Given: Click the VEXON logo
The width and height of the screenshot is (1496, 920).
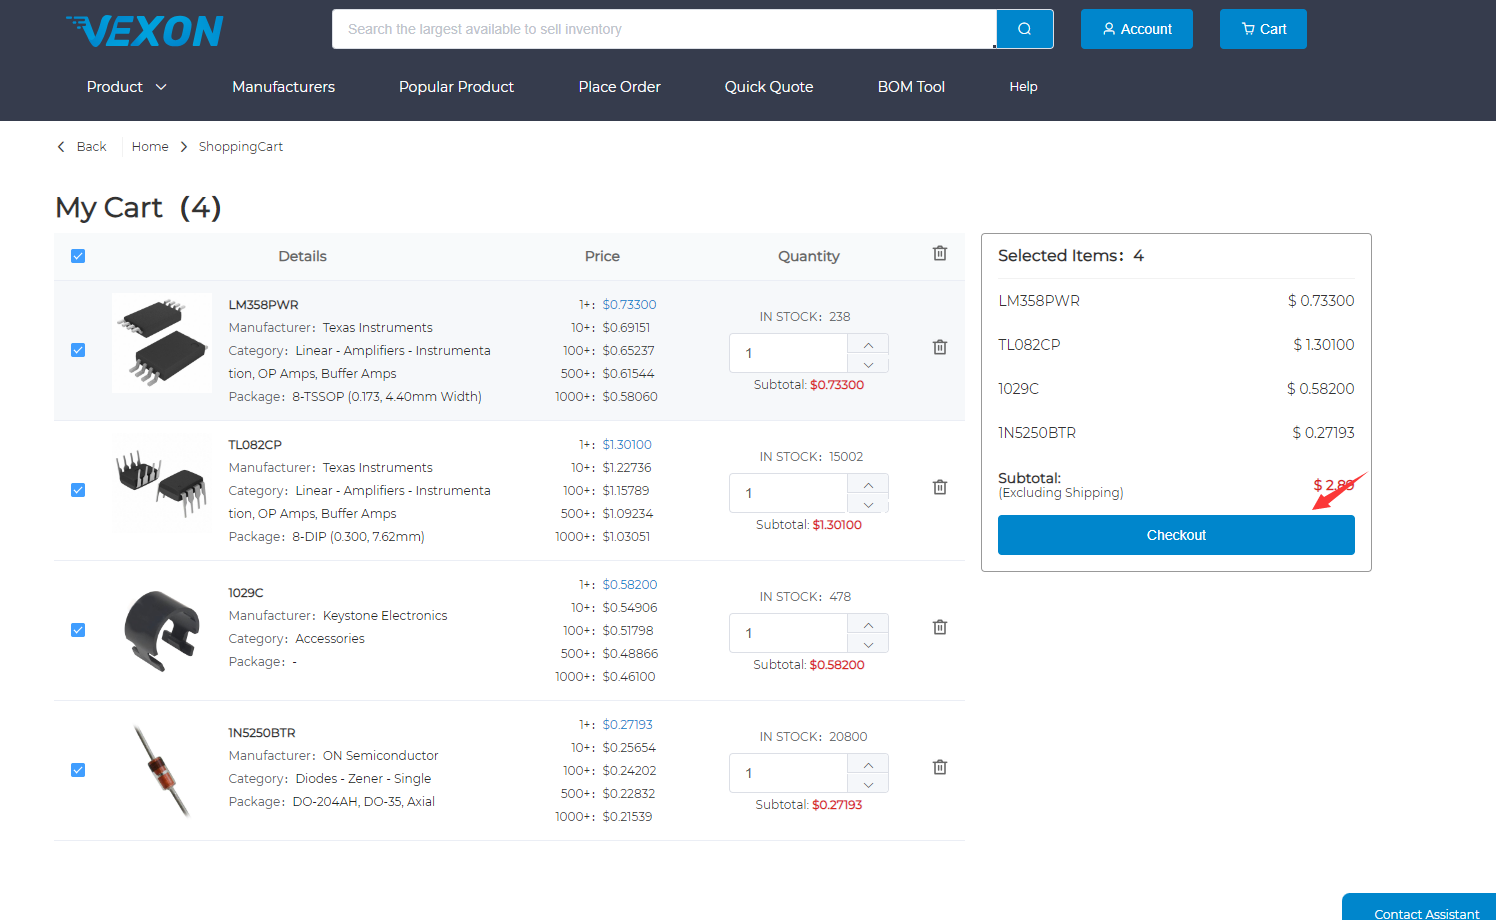Looking at the screenshot, I should pyautogui.click(x=145, y=31).
